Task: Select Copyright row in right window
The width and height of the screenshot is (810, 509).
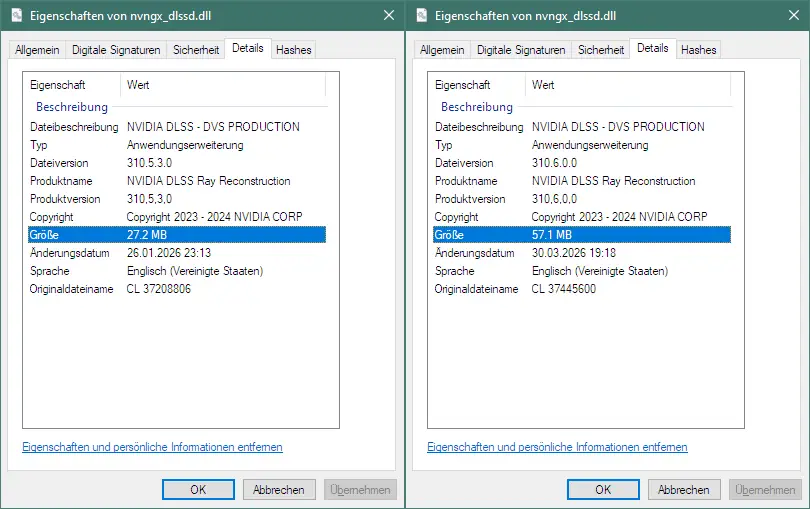Action: [582, 217]
